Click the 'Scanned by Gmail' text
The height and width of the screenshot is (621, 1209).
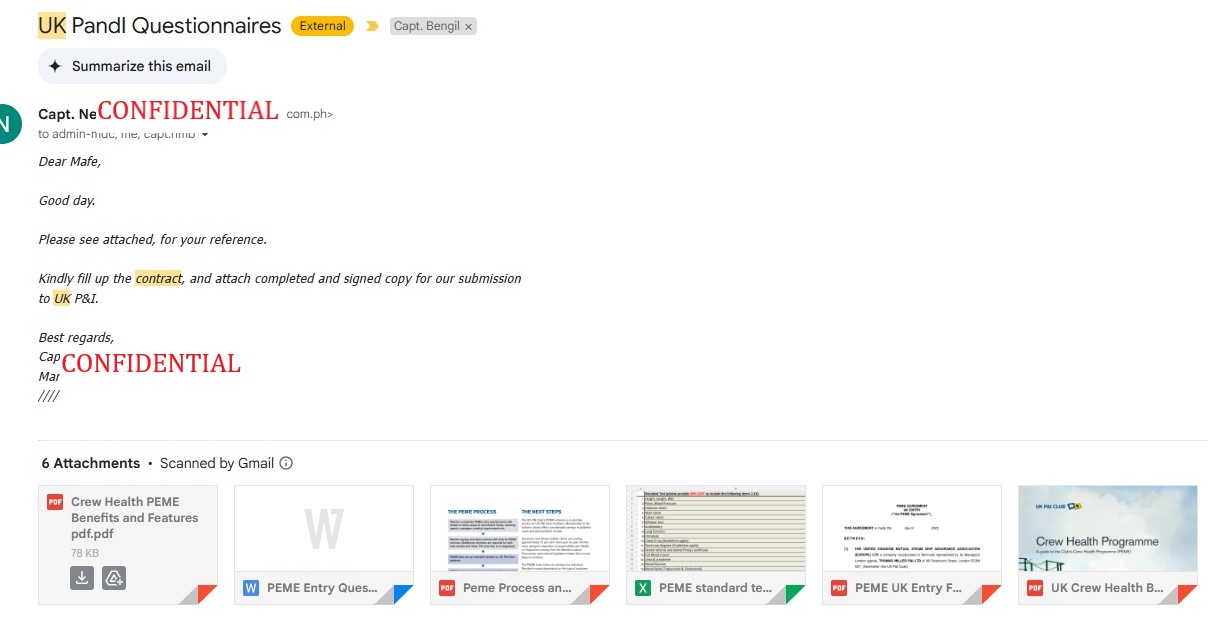tap(217, 463)
